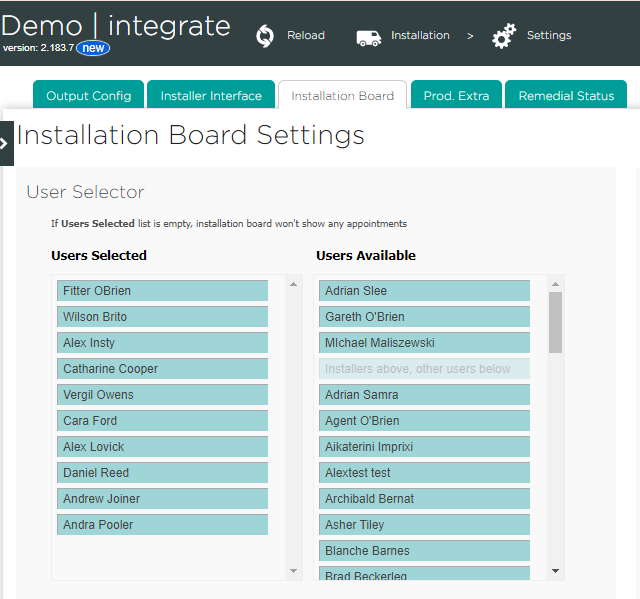The height and width of the screenshot is (599, 640).
Task: Select Adrian Slee in Users Available
Action: (x=424, y=291)
